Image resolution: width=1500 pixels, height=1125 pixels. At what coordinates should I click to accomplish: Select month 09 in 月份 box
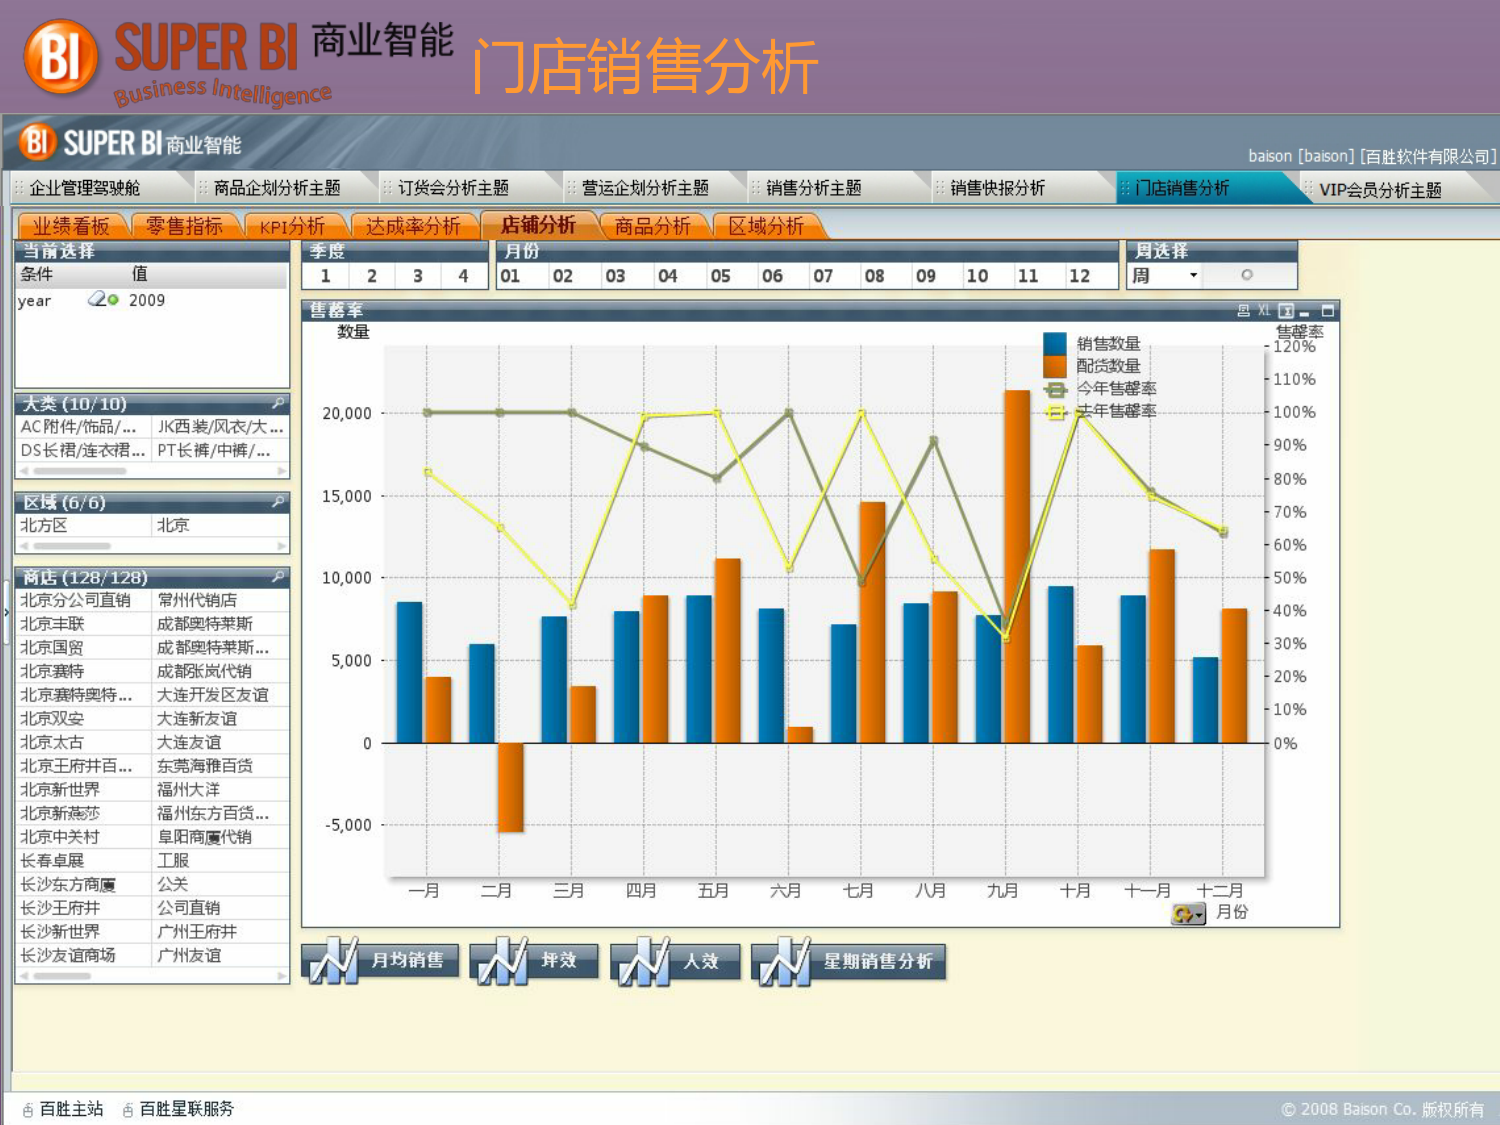click(926, 276)
